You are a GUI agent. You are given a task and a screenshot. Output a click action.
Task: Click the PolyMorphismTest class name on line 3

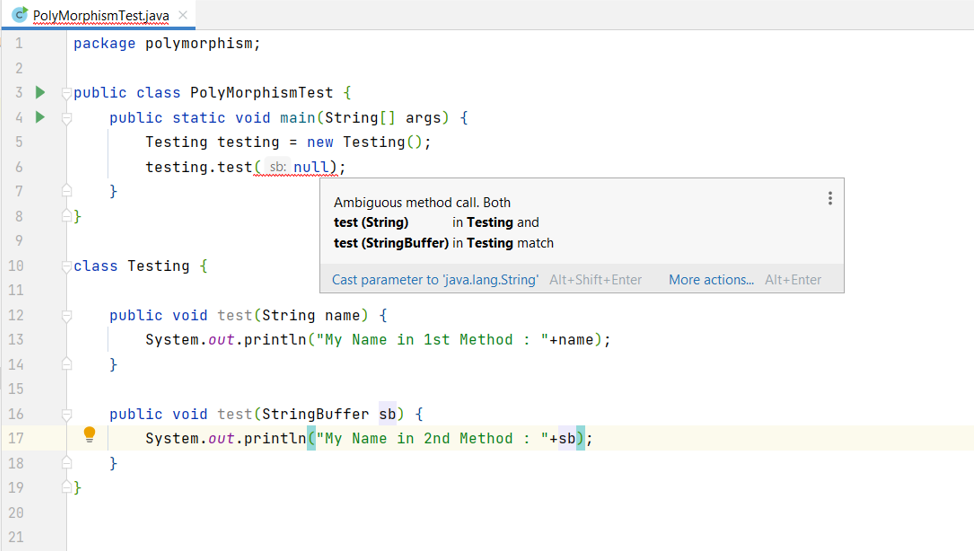(x=262, y=93)
